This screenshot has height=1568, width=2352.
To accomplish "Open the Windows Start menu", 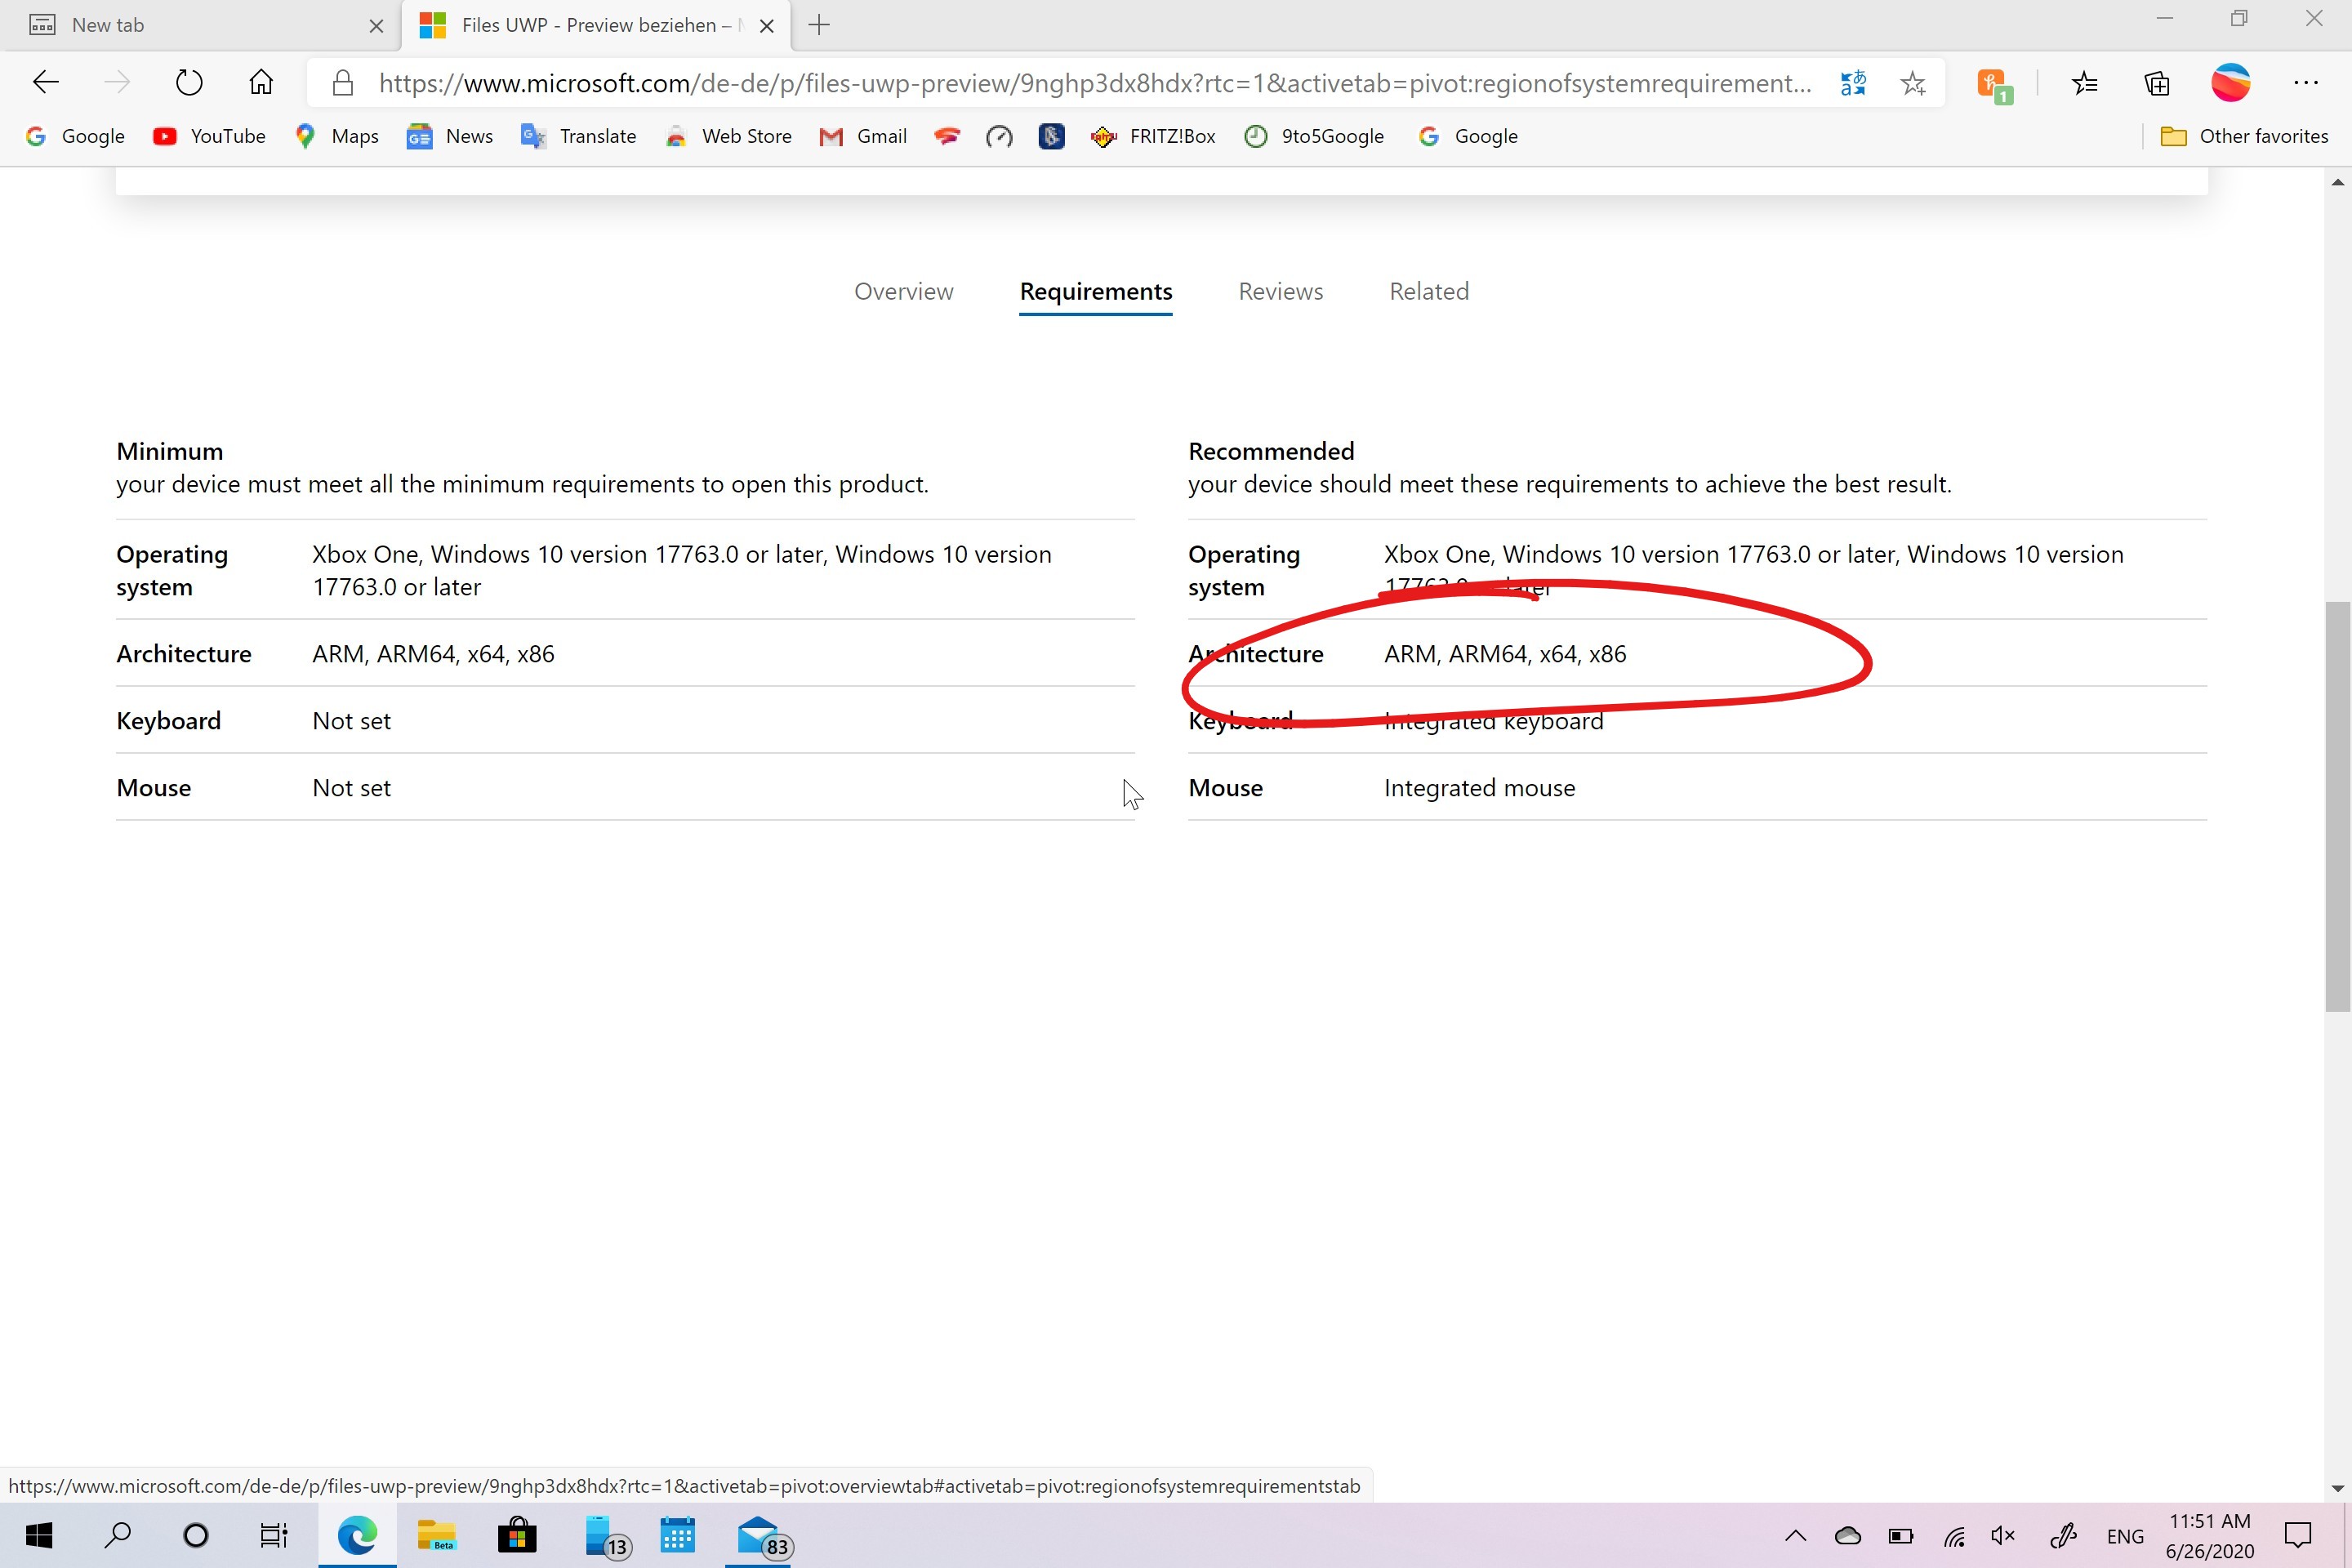I will tap(39, 1535).
